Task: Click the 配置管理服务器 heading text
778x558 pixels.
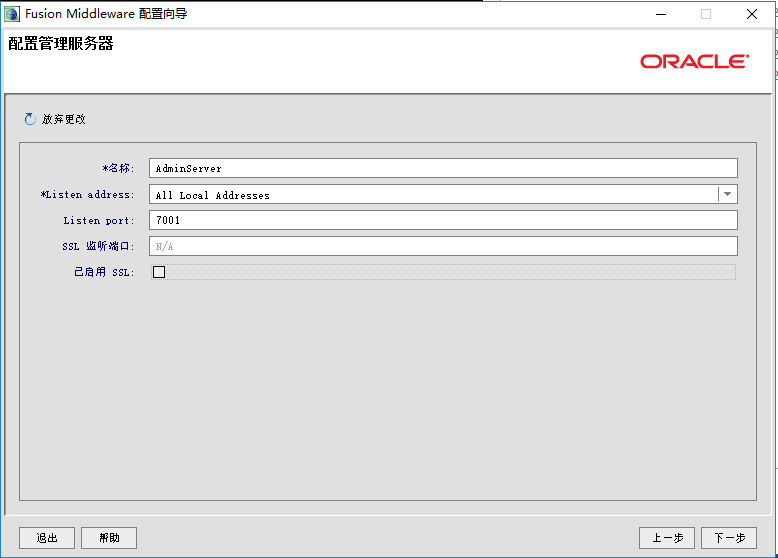Action: (61, 44)
